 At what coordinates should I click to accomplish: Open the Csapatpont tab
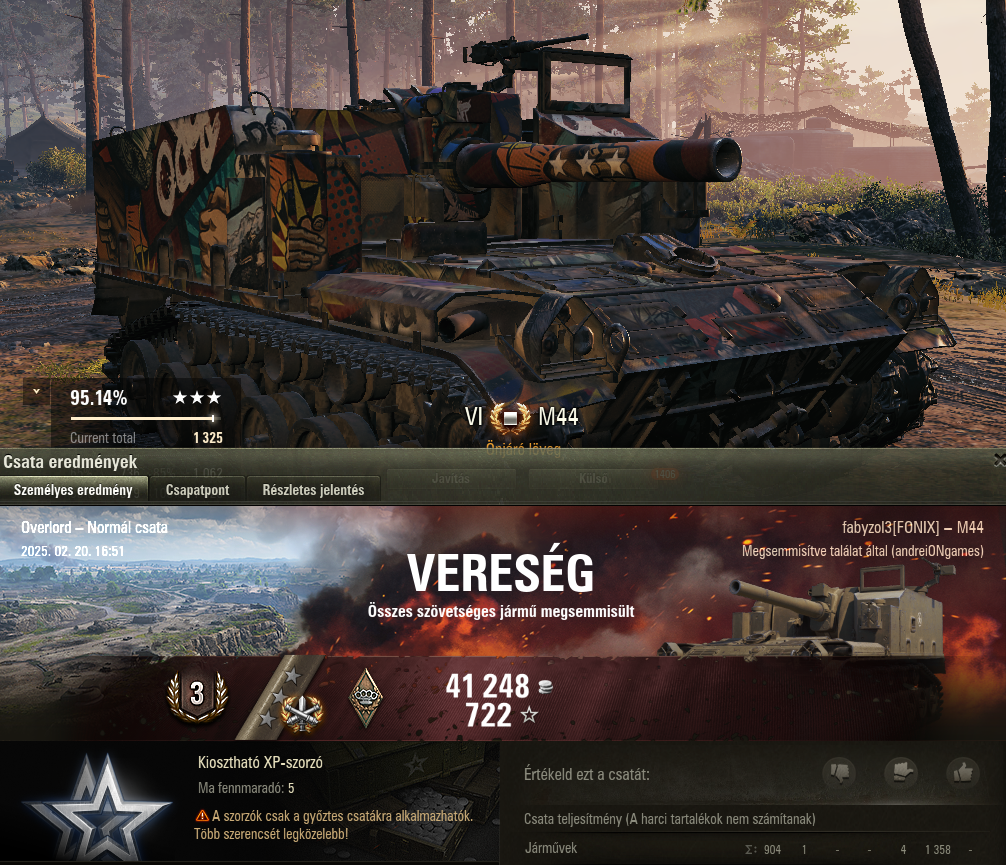point(198,490)
